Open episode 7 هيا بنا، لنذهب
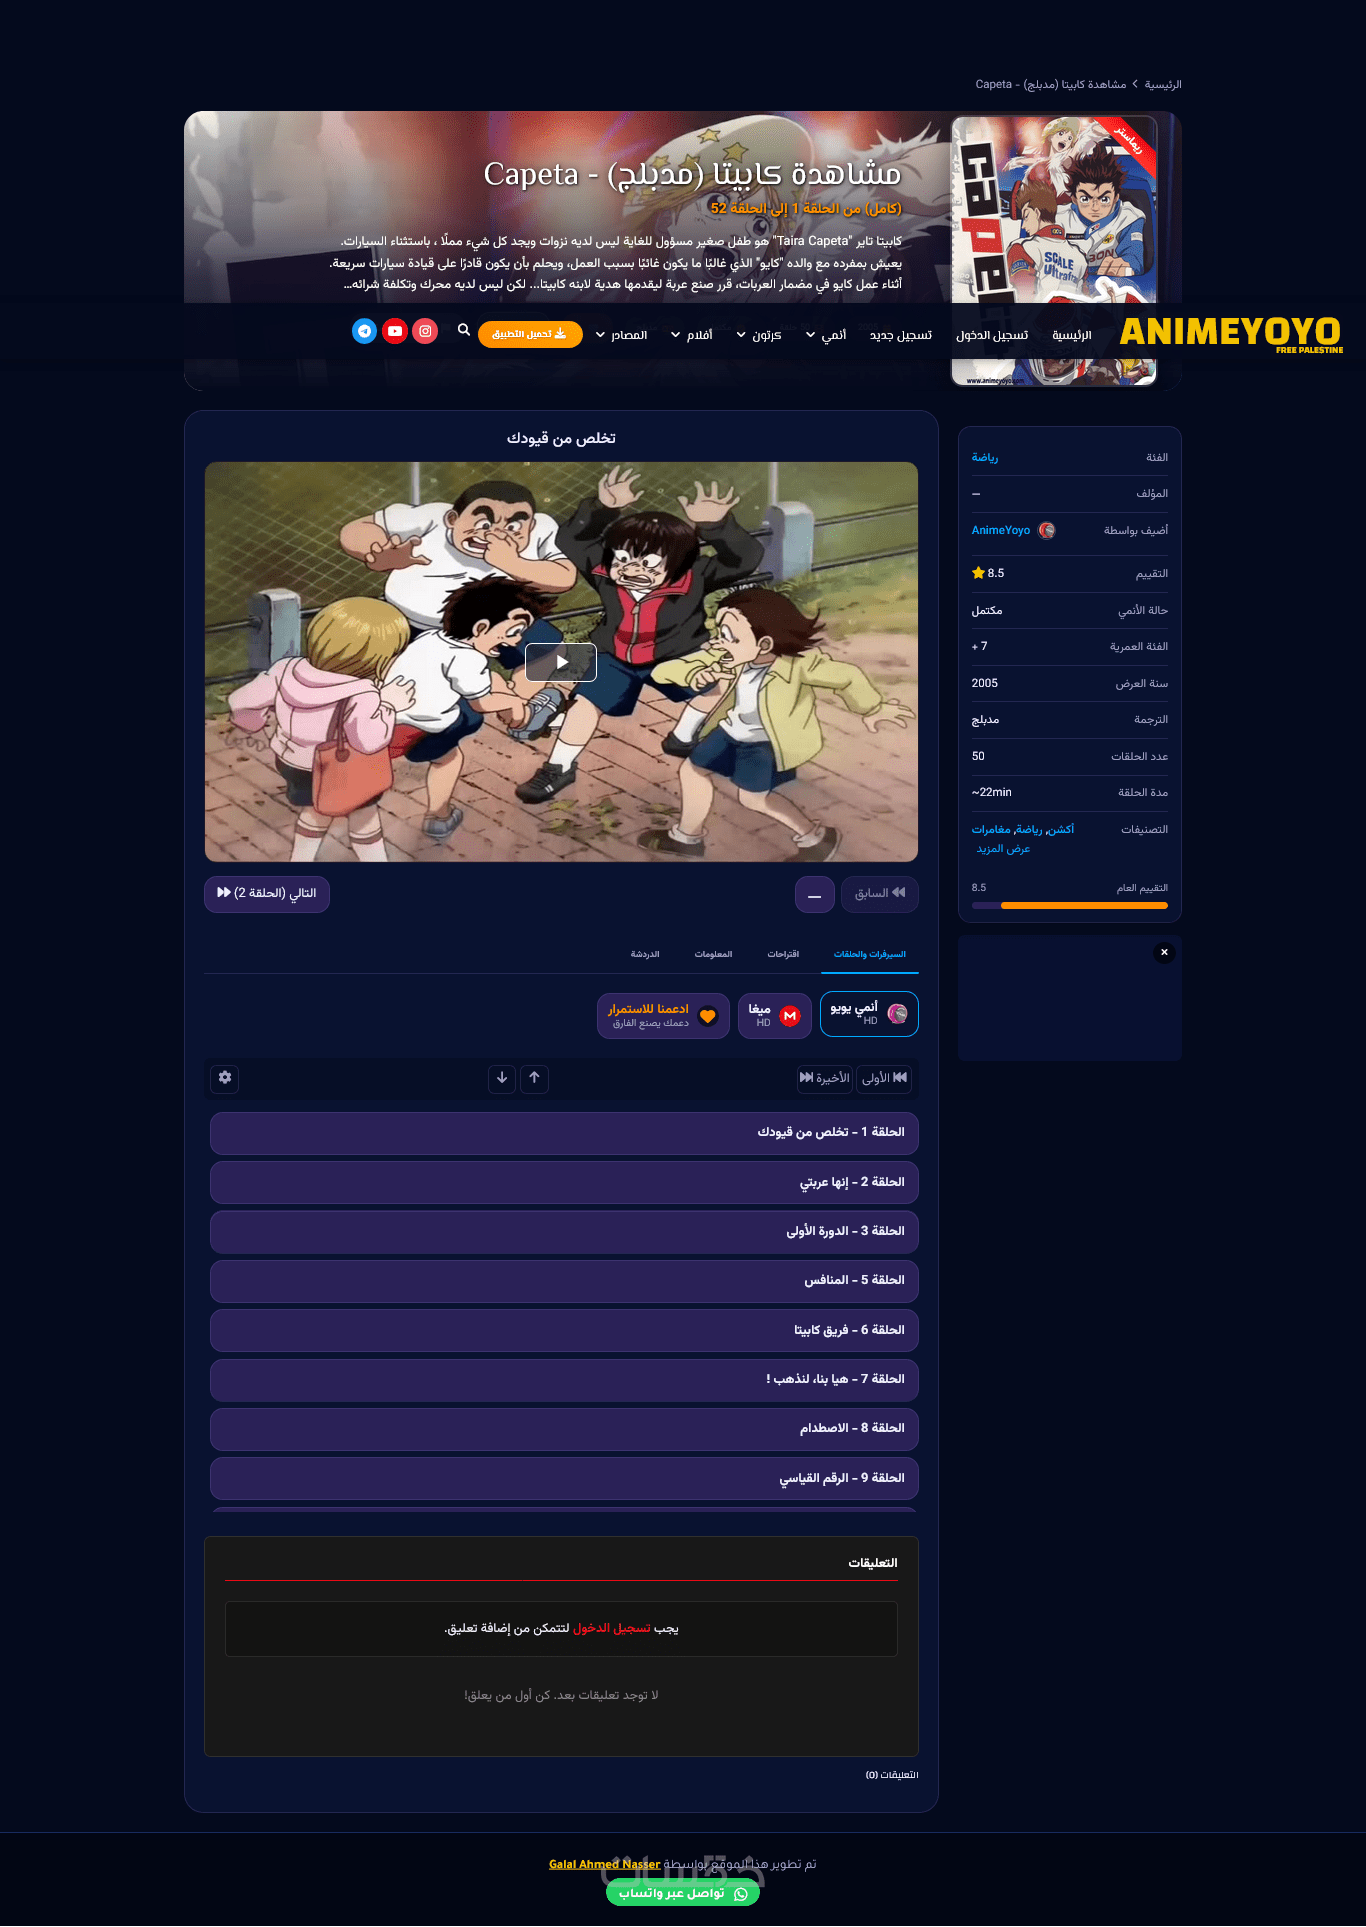 click(x=564, y=1379)
